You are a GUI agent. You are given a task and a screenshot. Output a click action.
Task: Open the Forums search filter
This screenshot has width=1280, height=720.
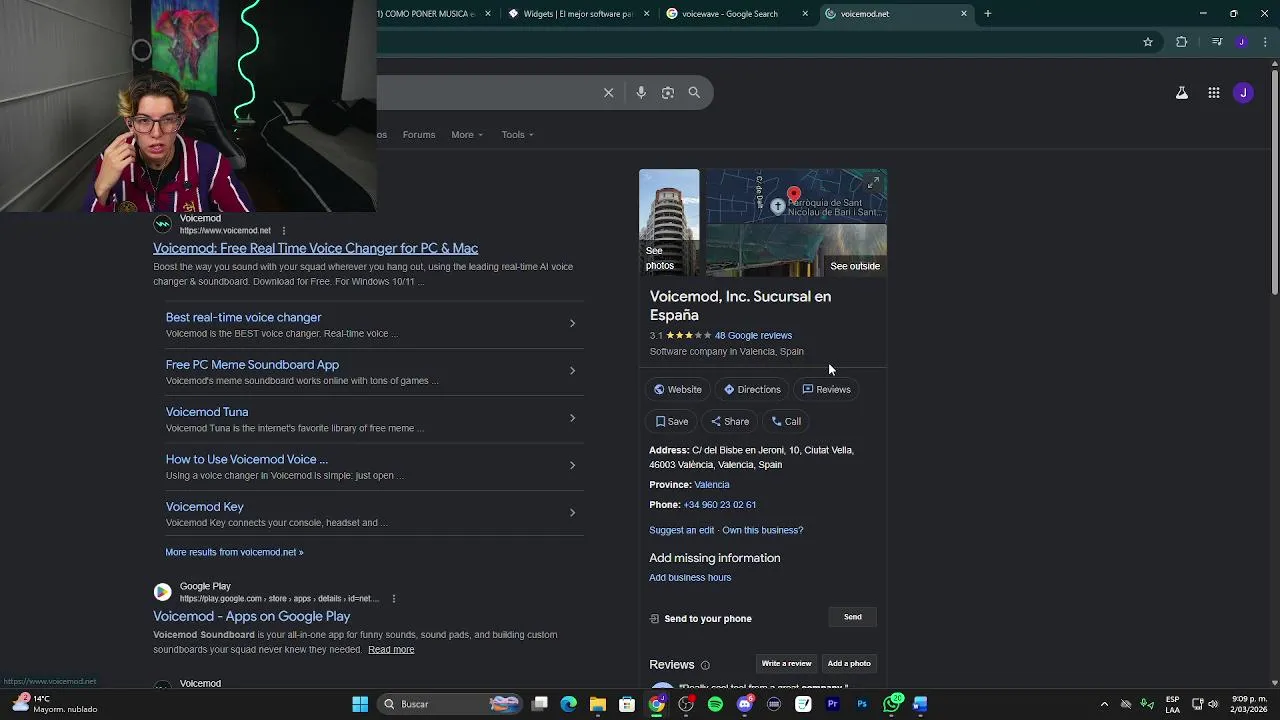[419, 135]
